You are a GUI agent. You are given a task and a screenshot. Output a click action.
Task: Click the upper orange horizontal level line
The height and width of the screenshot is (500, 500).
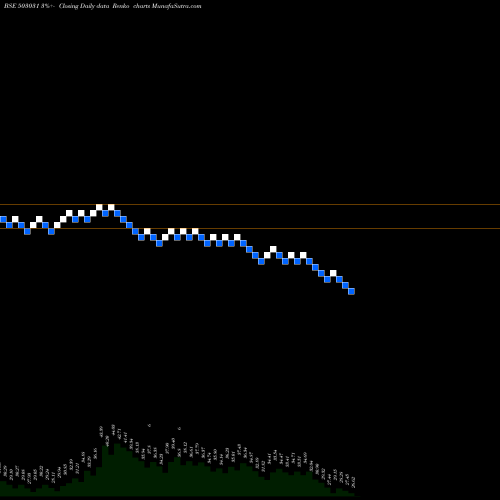point(250,204)
